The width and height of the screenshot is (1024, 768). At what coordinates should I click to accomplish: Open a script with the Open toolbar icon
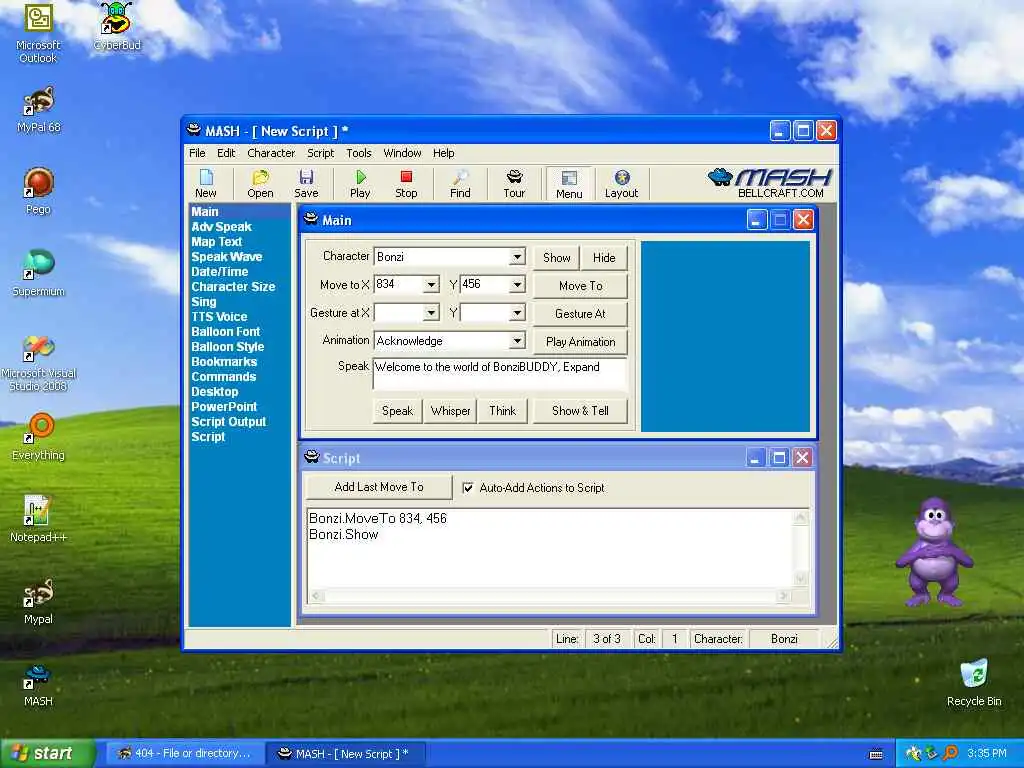pos(260,184)
